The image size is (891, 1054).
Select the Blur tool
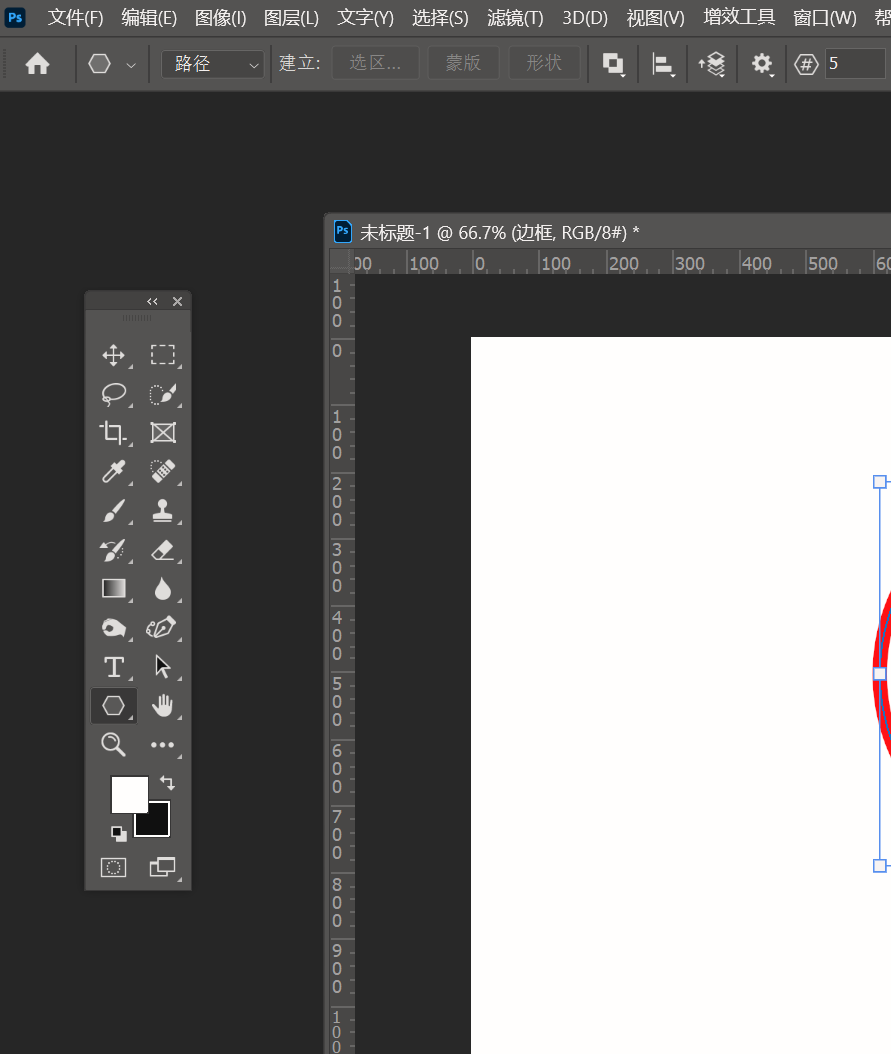163,589
